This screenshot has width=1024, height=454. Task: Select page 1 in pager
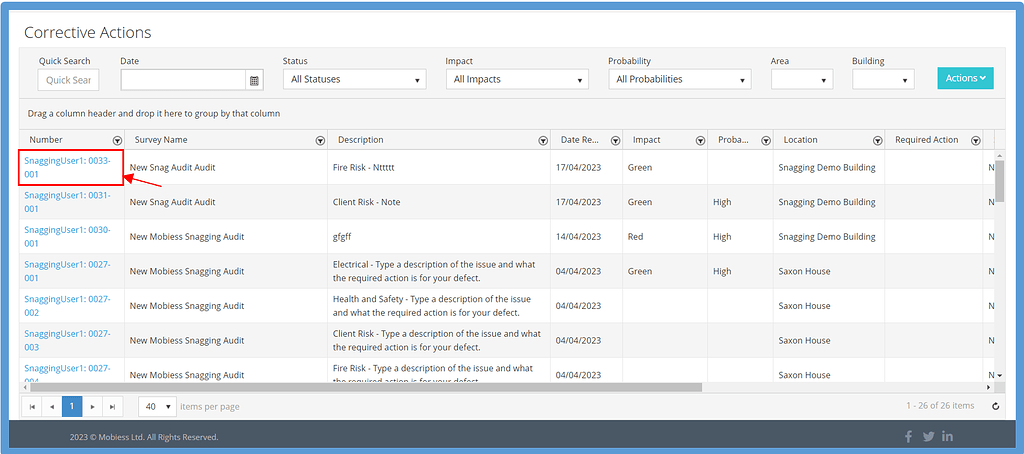tap(72, 406)
